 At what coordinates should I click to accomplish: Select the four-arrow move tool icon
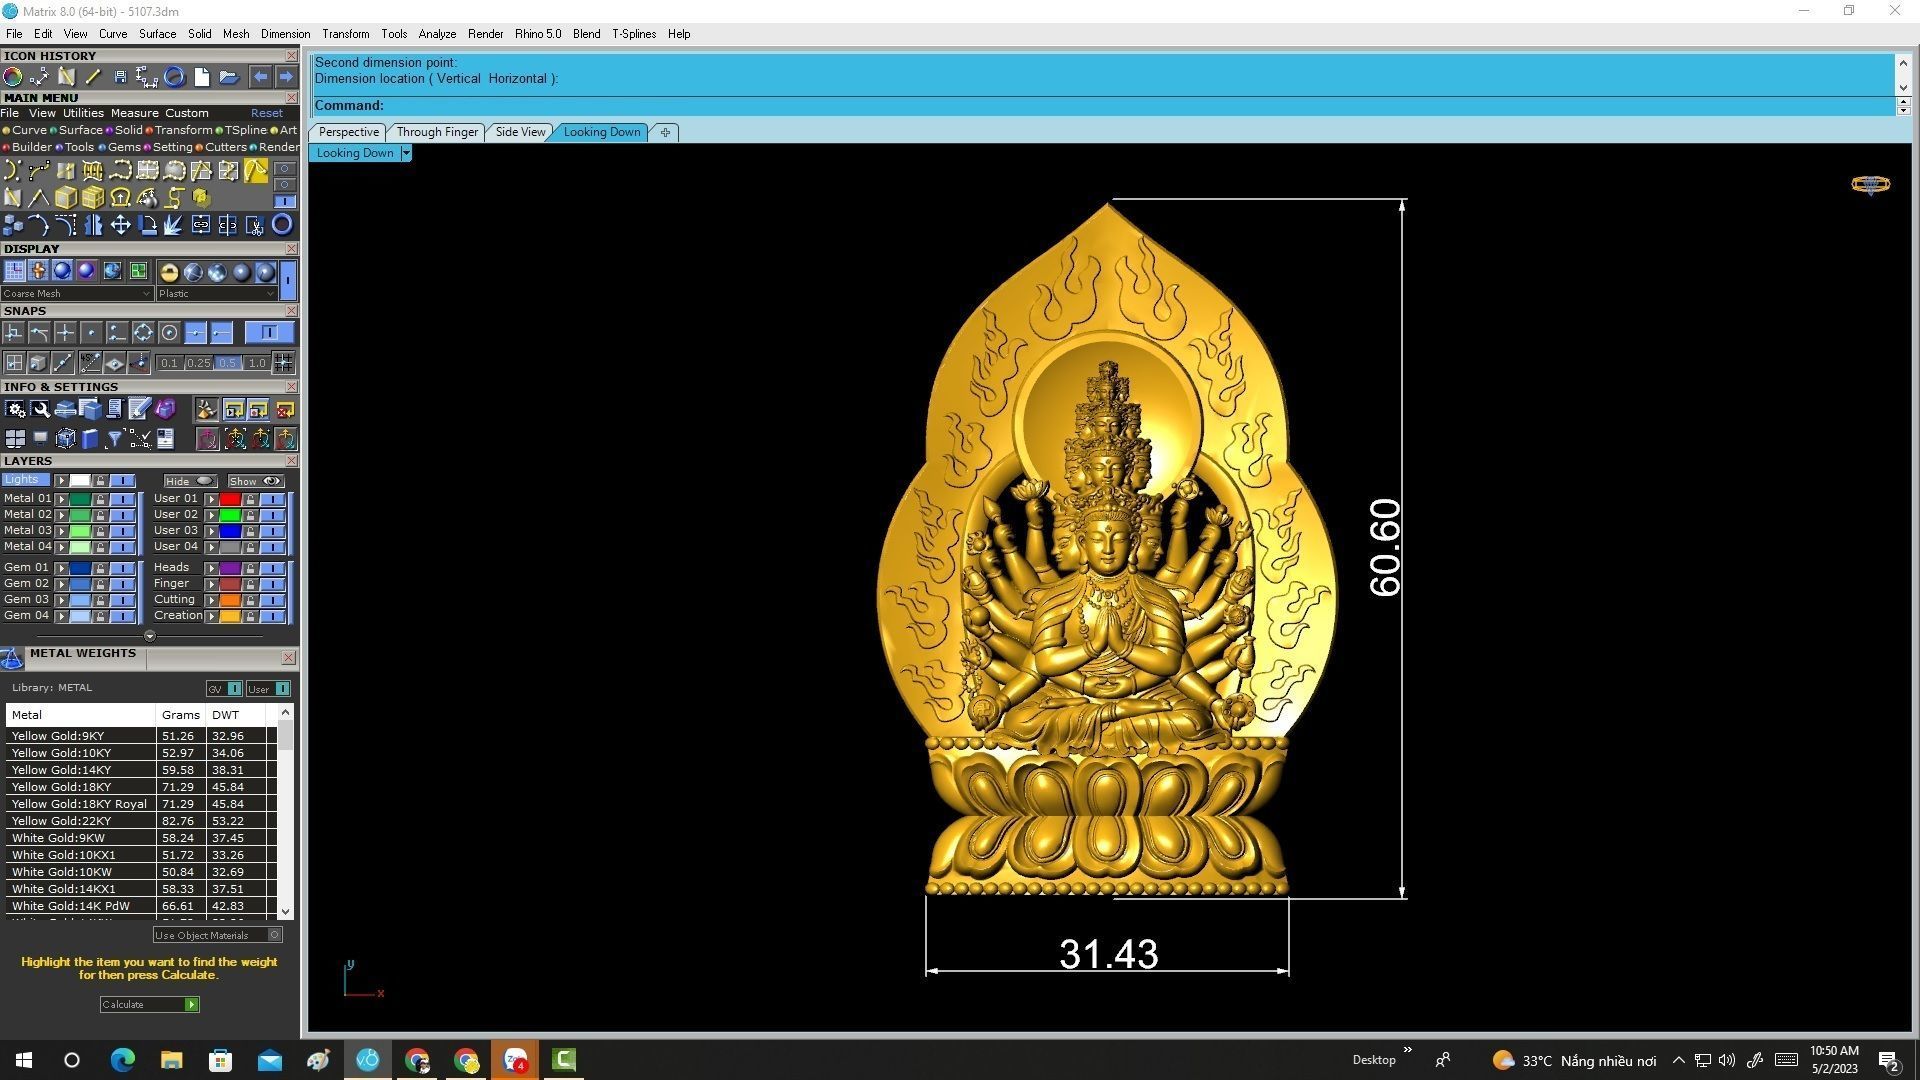tap(120, 225)
